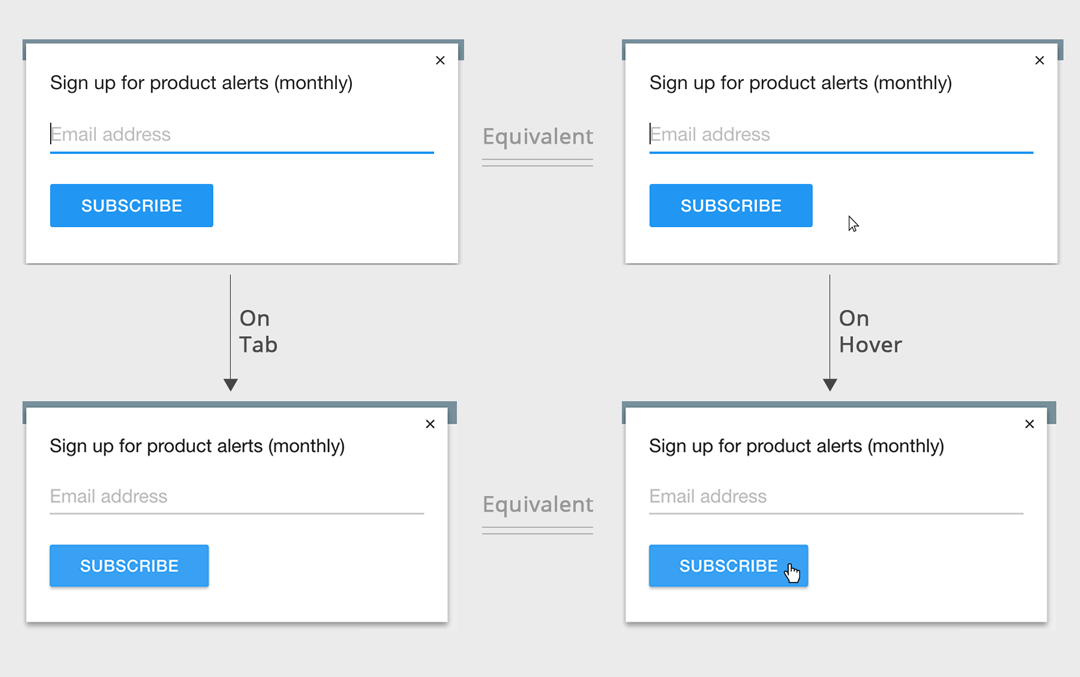Click the Email address field in top-right dialog
This screenshot has height=677, width=1080.
840,135
